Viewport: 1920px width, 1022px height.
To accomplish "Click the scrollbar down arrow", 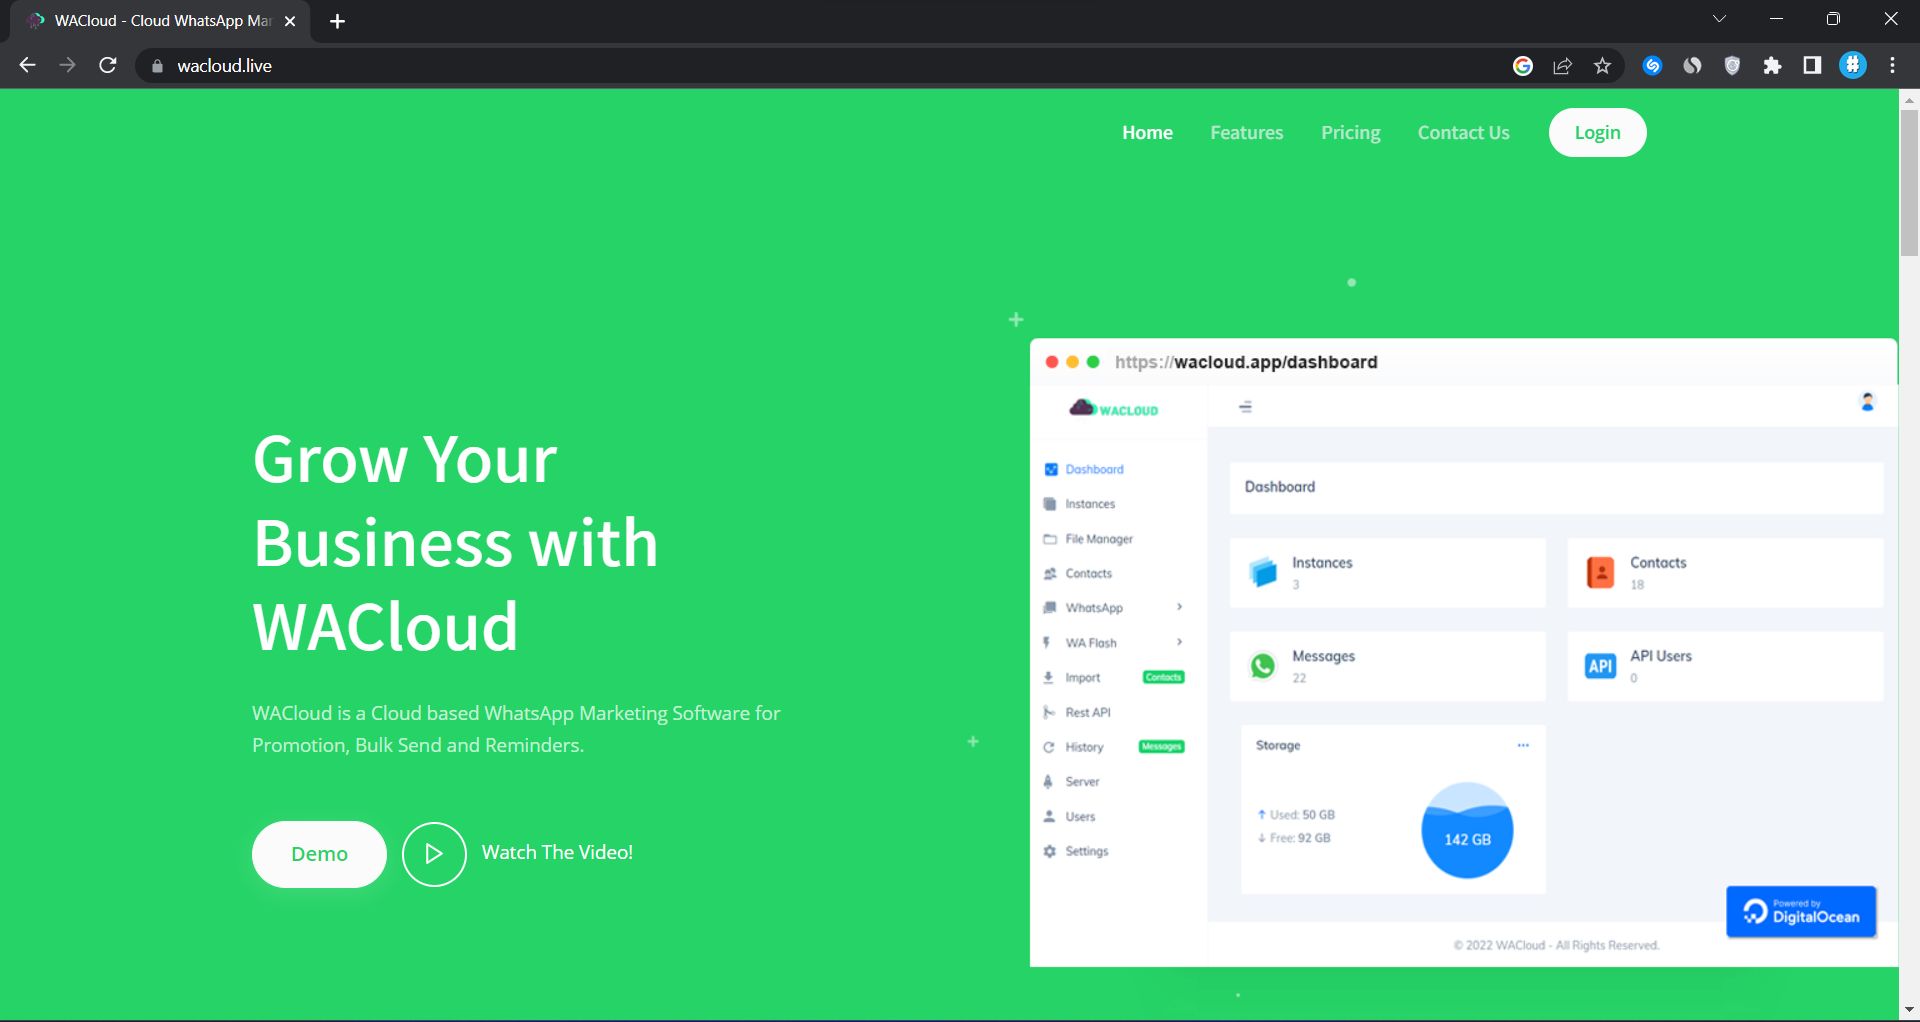I will point(1909,1010).
